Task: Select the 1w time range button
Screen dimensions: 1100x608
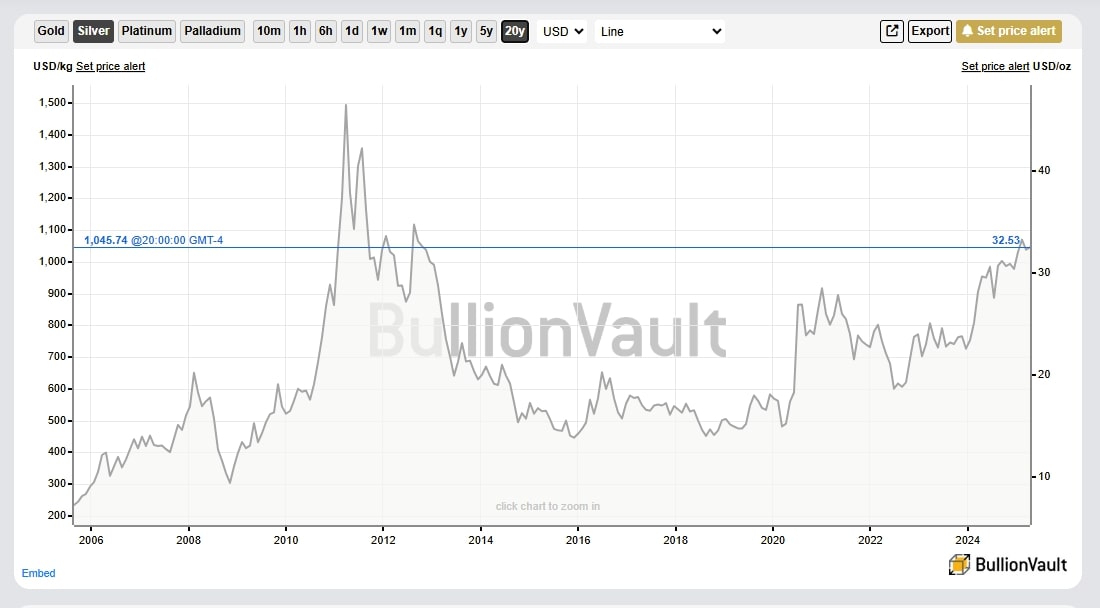Action: tap(379, 31)
